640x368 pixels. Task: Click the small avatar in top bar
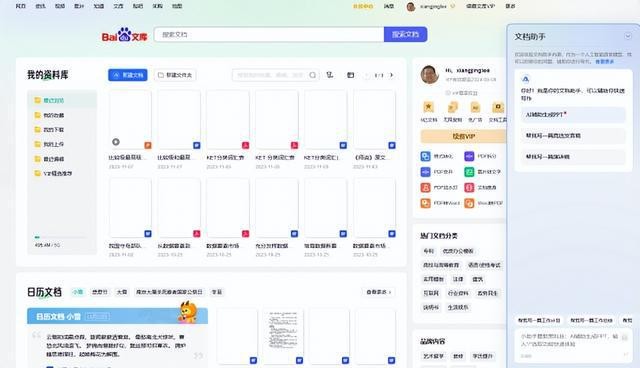pos(411,7)
